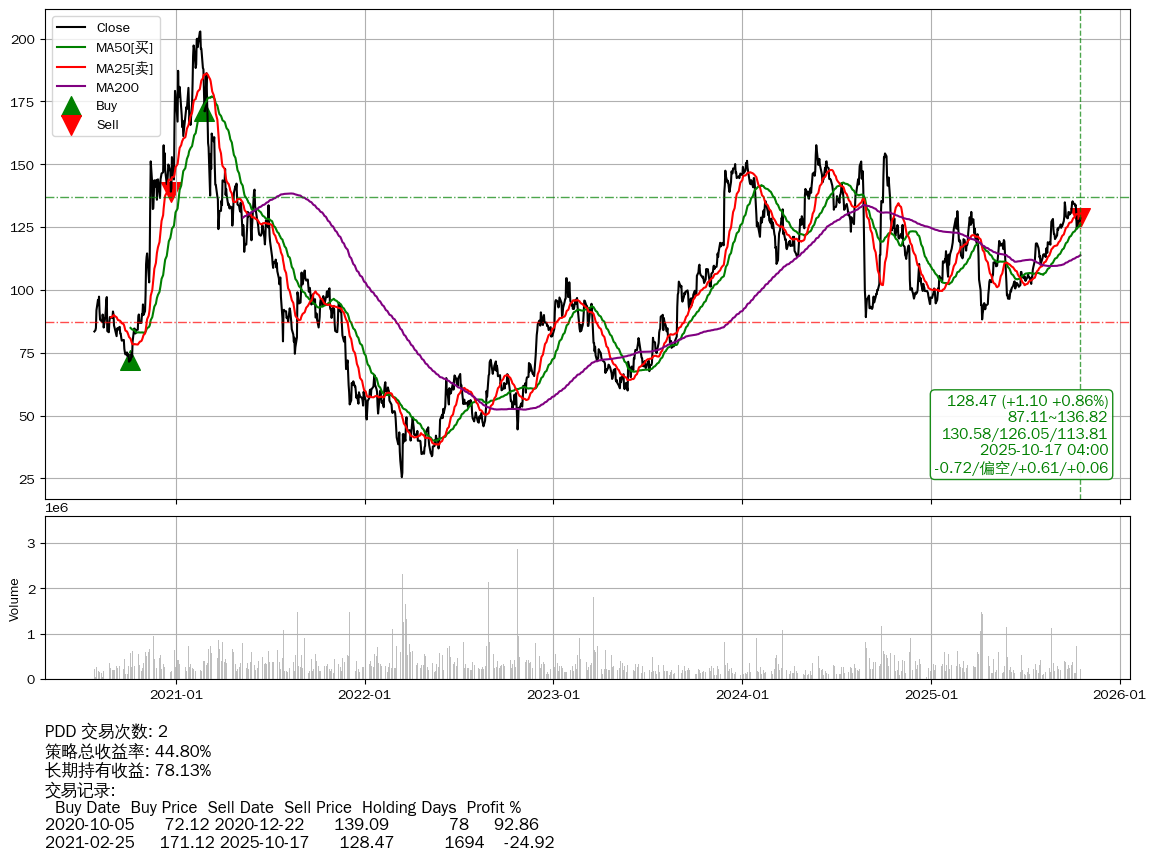Select the MA50[买] legend label

pyautogui.click(x=124, y=48)
